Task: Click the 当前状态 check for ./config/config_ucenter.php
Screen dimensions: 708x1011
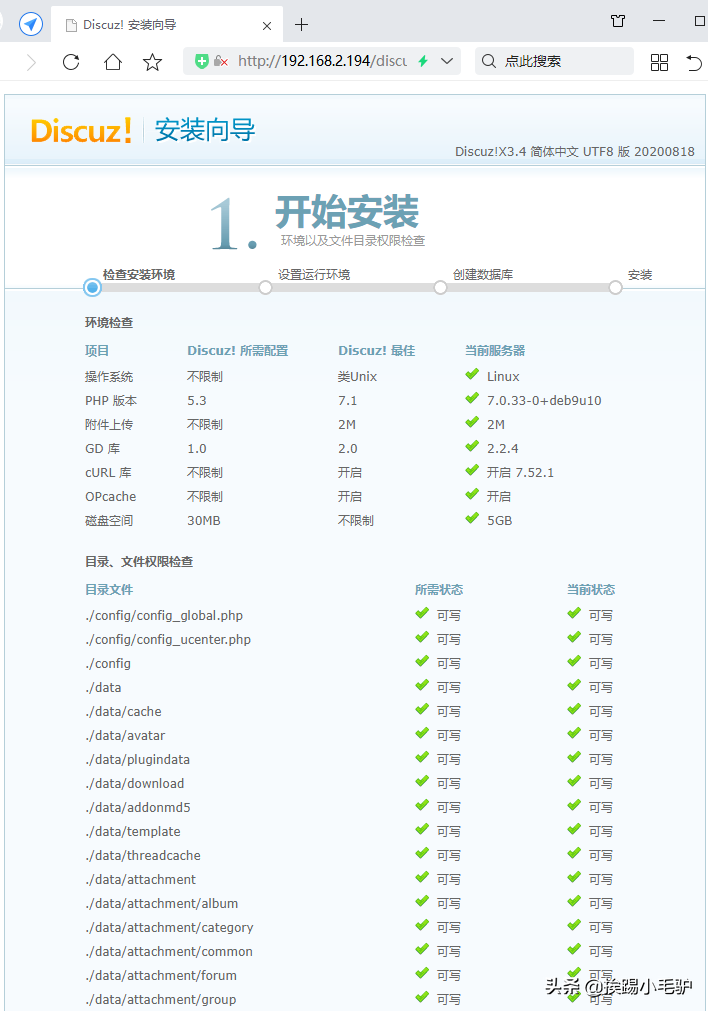Action: [574, 637]
